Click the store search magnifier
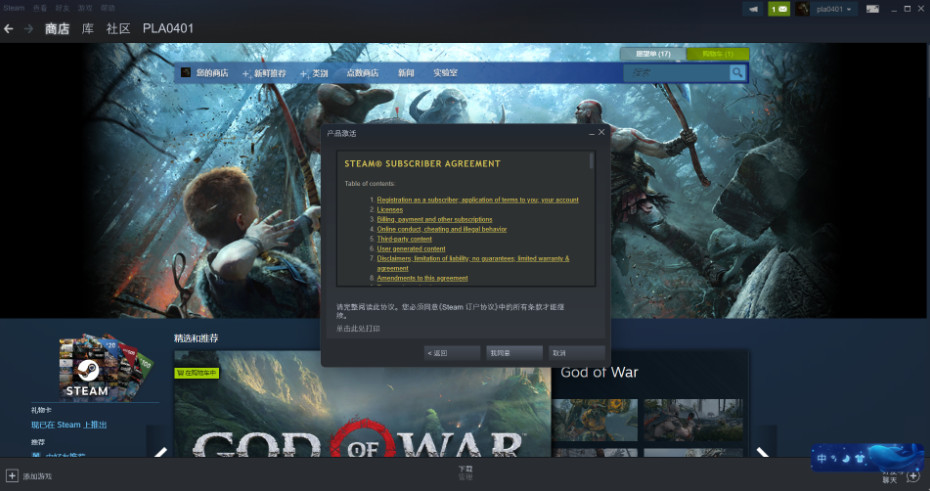 click(x=737, y=72)
